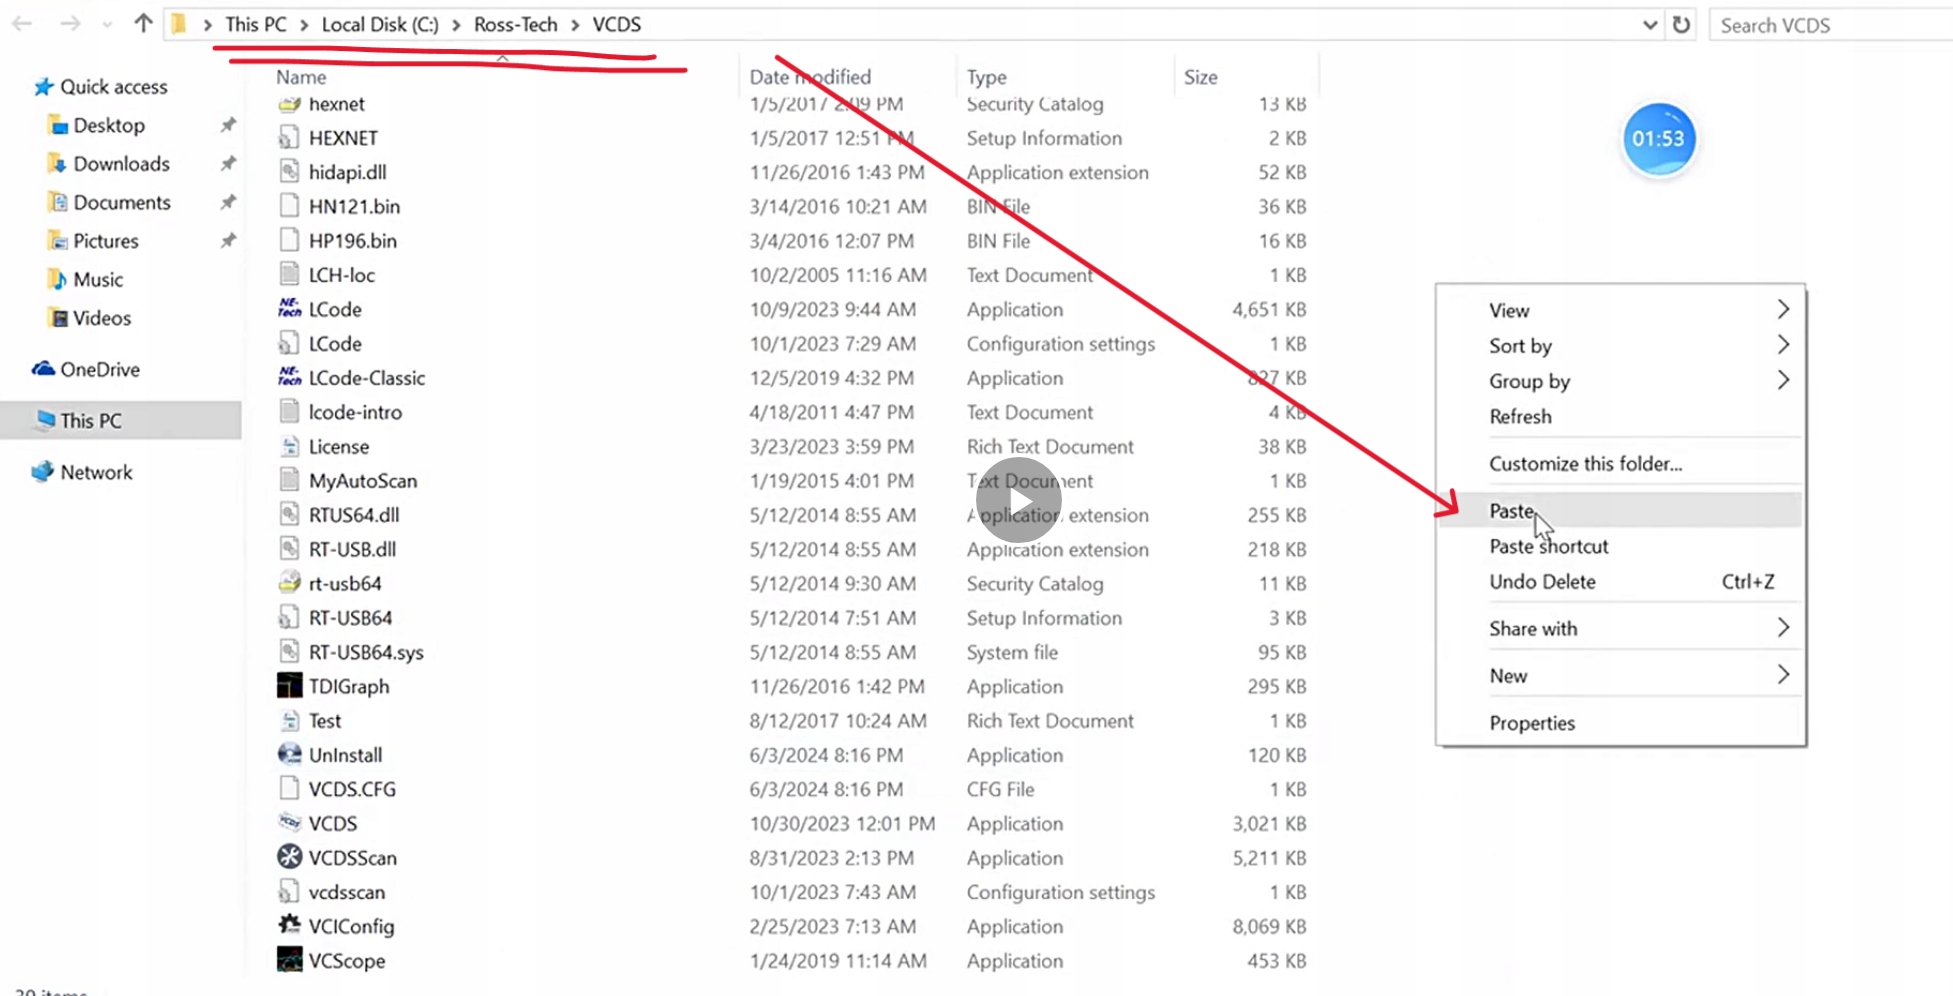Expand the Share with submenu arrow

[1783, 627]
